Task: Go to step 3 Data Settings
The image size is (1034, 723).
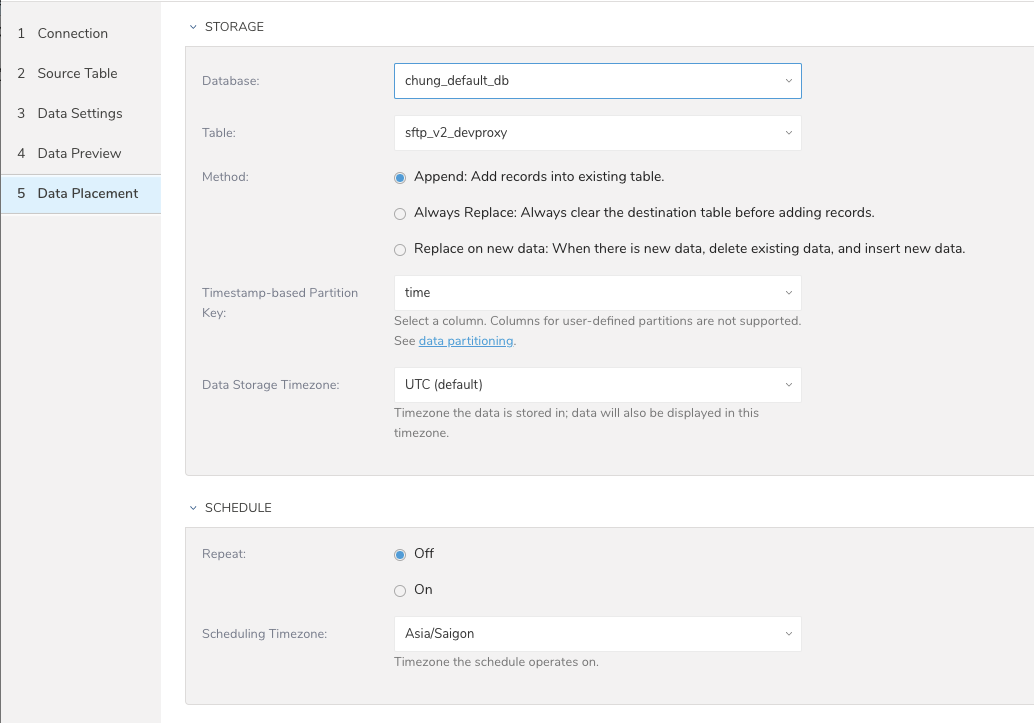Action: click(80, 113)
